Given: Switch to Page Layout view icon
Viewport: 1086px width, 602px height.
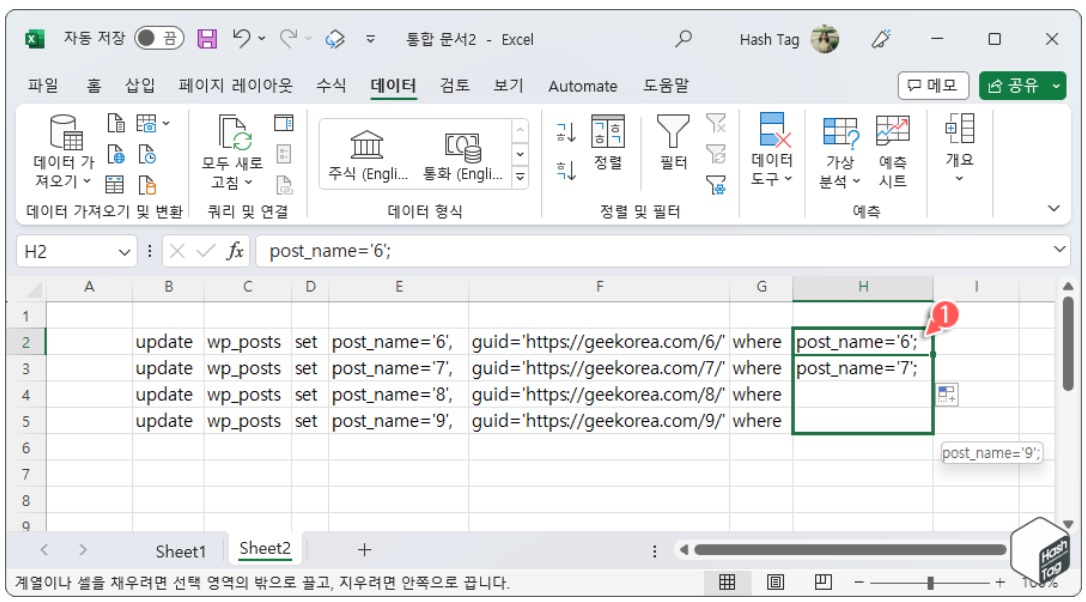Looking at the screenshot, I should (x=776, y=583).
